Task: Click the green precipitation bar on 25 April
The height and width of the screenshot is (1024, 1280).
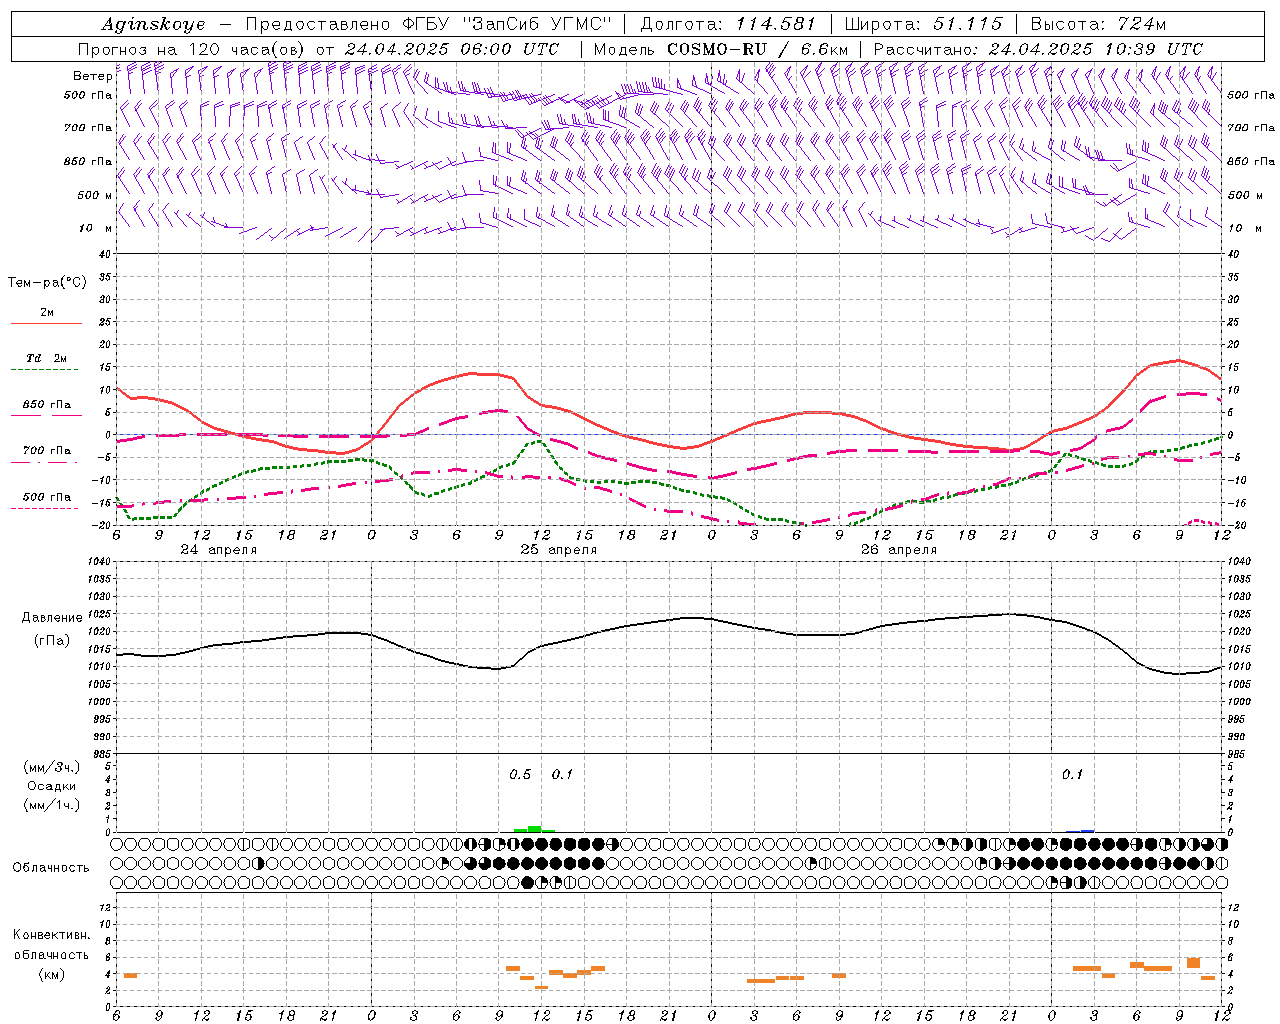Action: click(534, 828)
